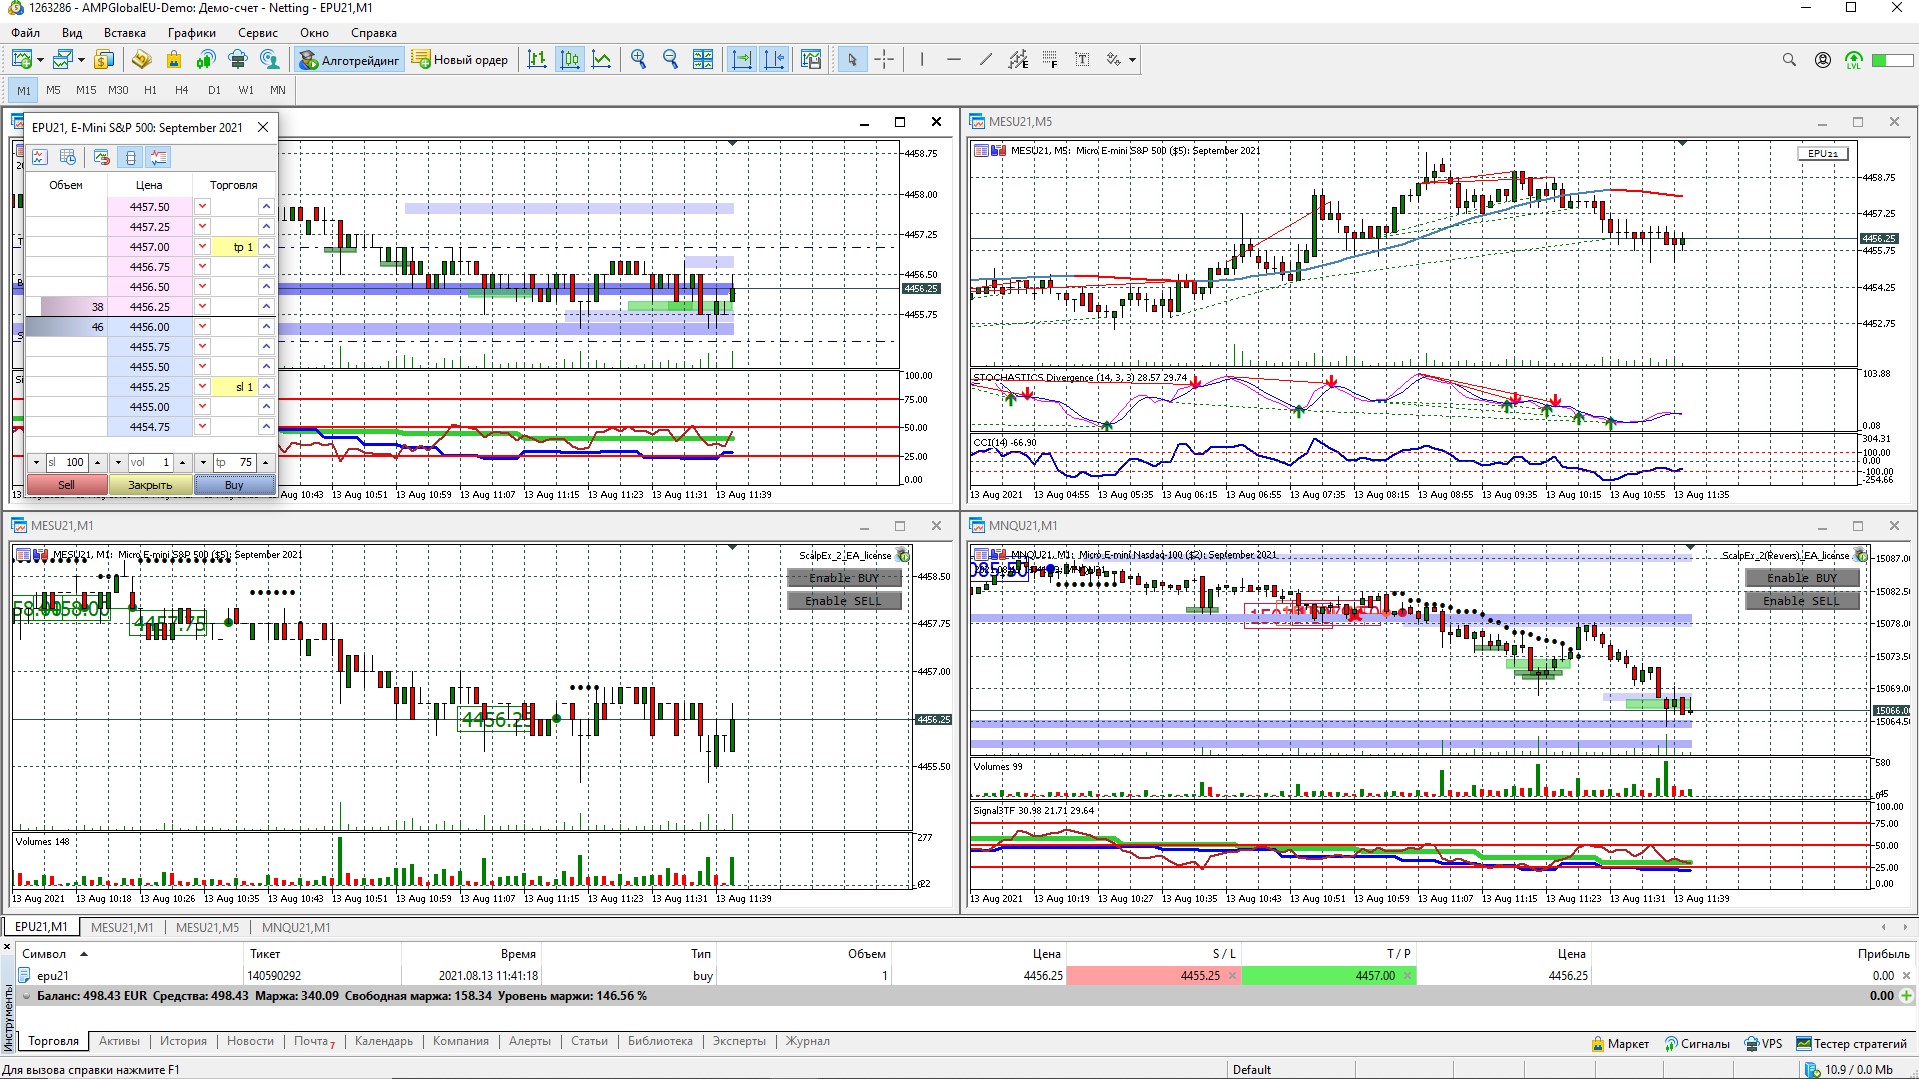This screenshot has height=1079, width=1919.
Task: Open the user account profile icon
Action: pos(1823,60)
